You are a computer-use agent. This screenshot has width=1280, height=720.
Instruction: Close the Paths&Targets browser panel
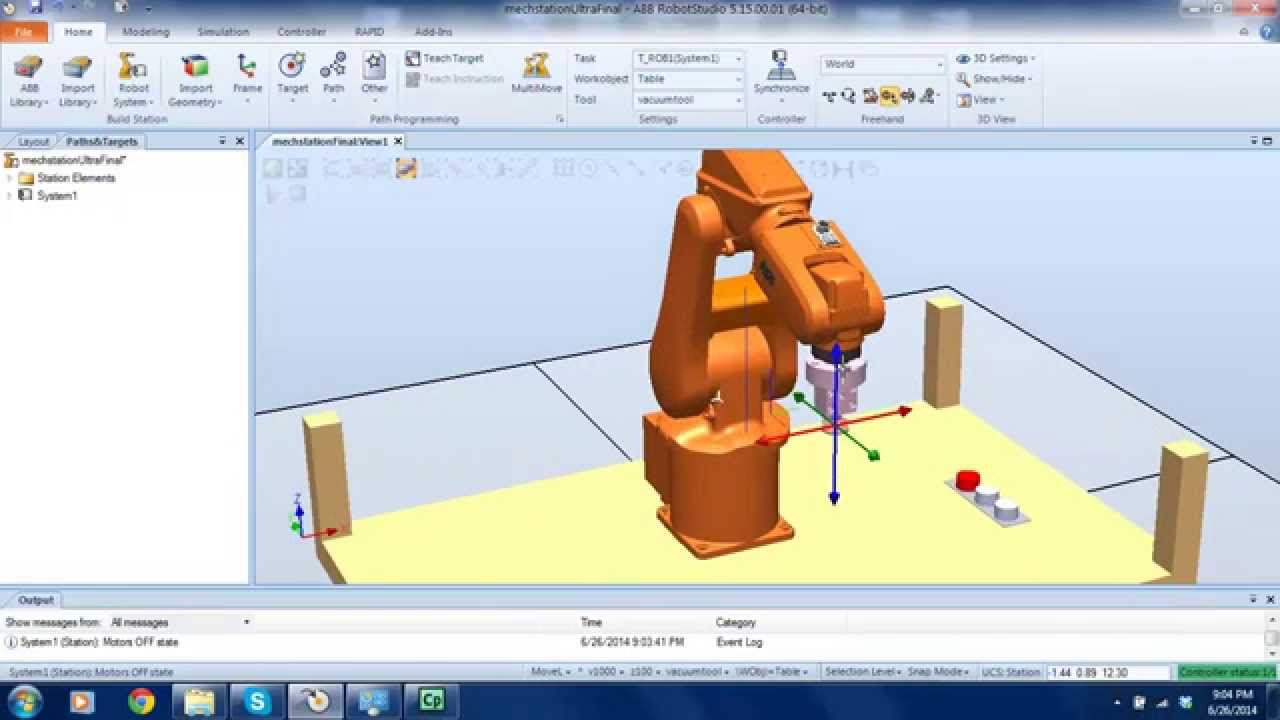tap(240, 142)
